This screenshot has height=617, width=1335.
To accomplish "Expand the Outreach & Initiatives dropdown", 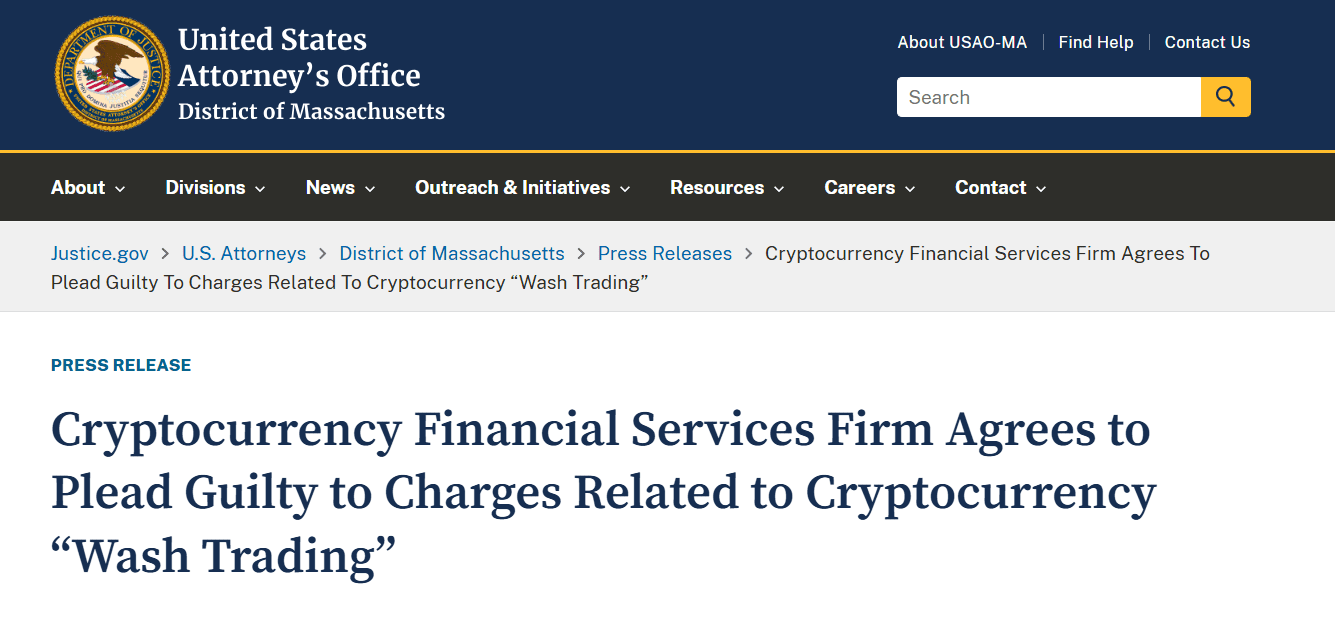I will click(522, 187).
